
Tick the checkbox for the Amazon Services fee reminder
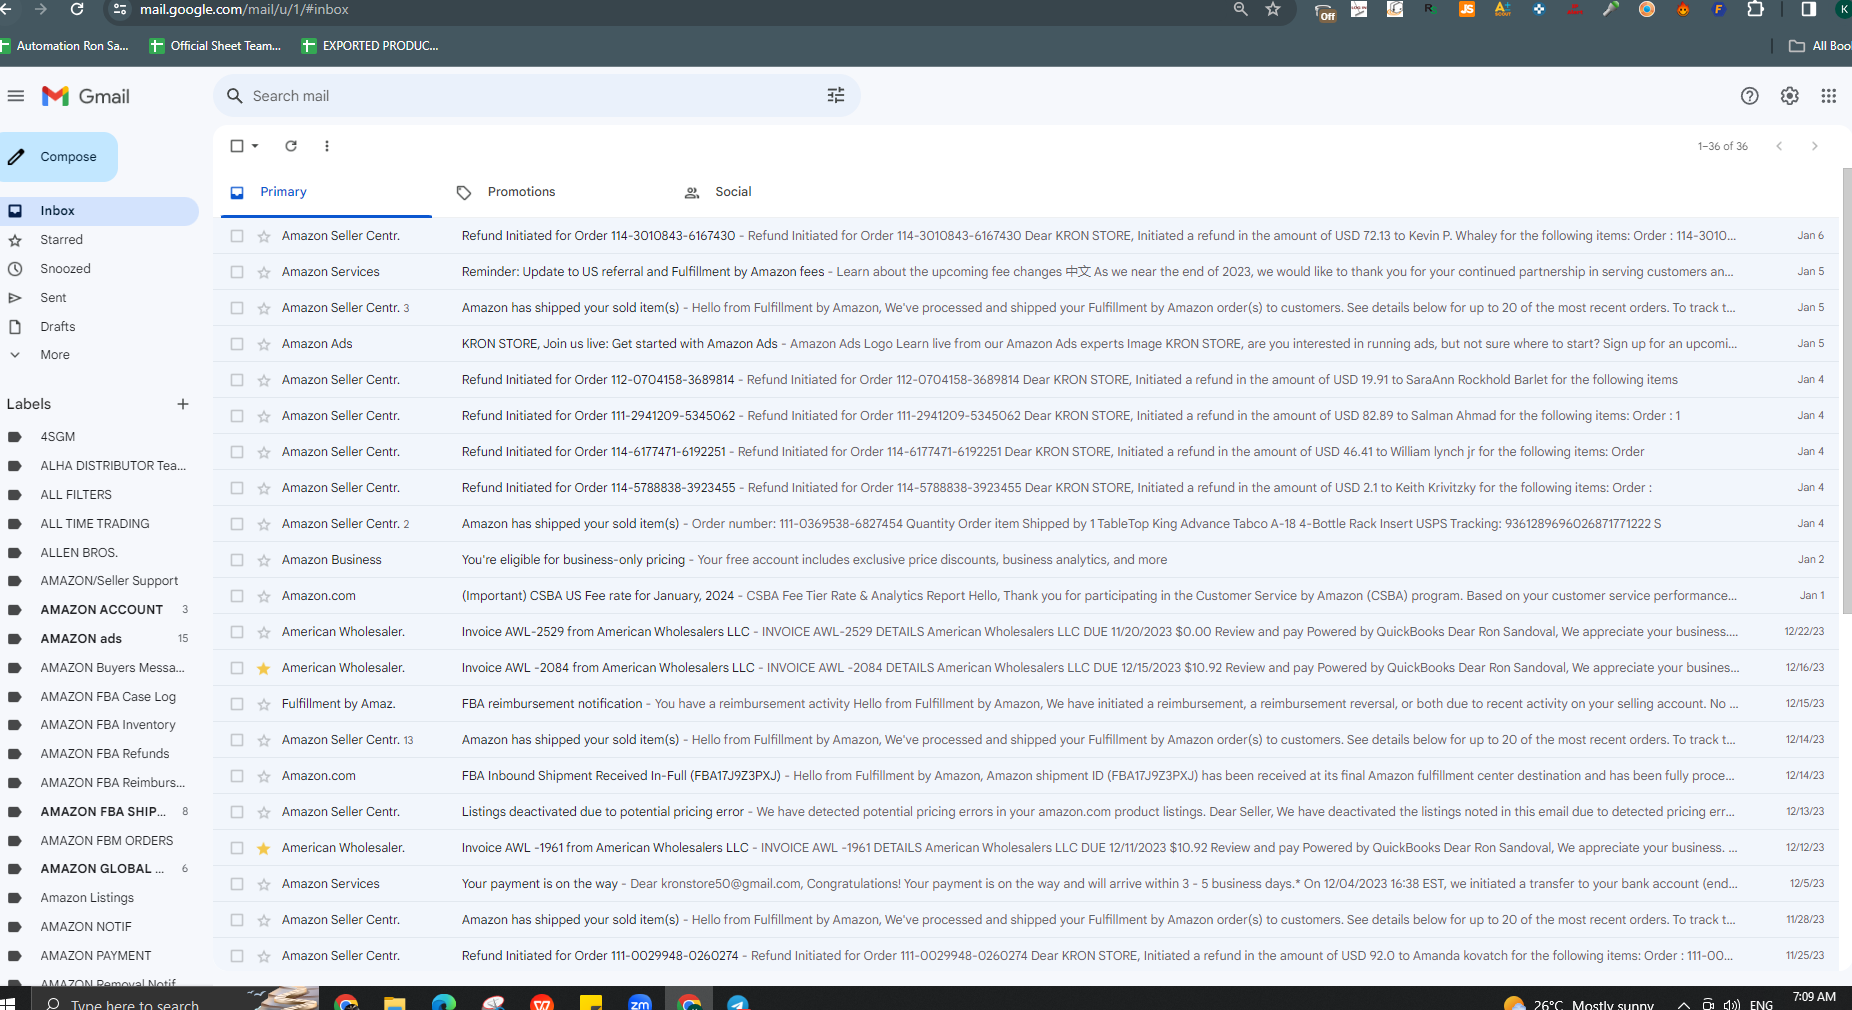tap(237, 272)
